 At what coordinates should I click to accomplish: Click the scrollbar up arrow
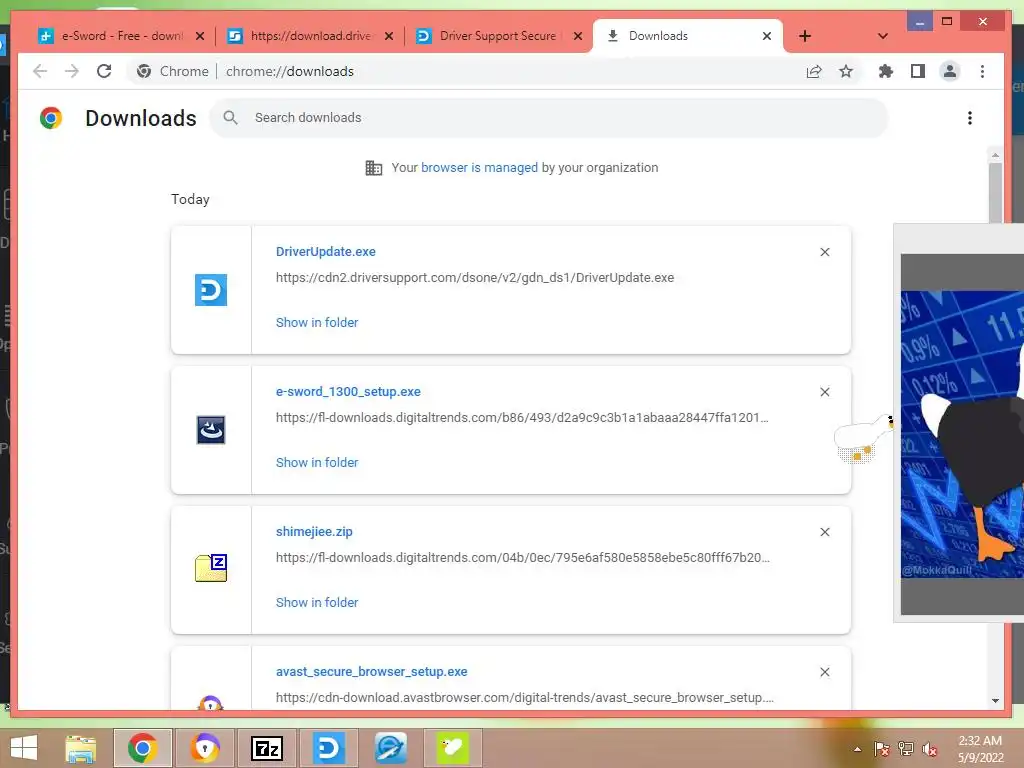(x=995, y=155)
